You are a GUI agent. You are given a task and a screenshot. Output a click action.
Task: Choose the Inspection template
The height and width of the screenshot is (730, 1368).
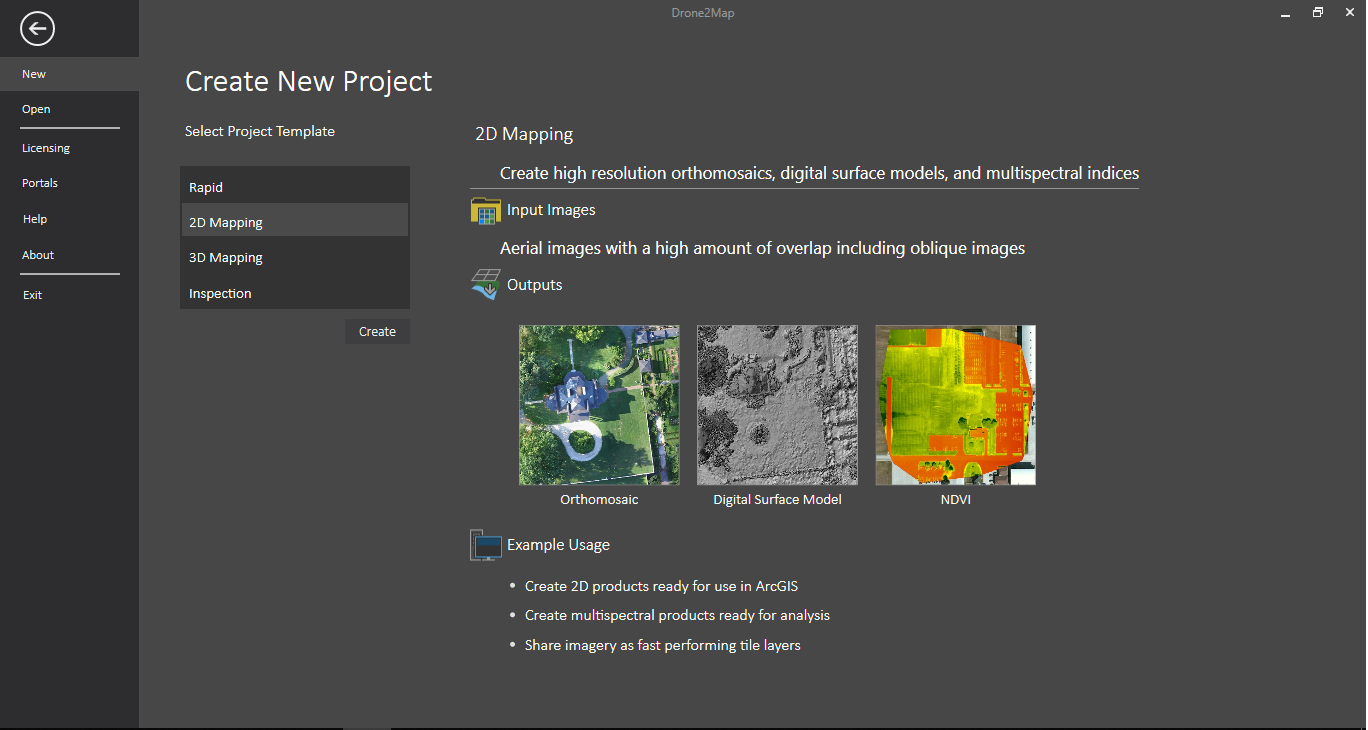pos(295,293)
